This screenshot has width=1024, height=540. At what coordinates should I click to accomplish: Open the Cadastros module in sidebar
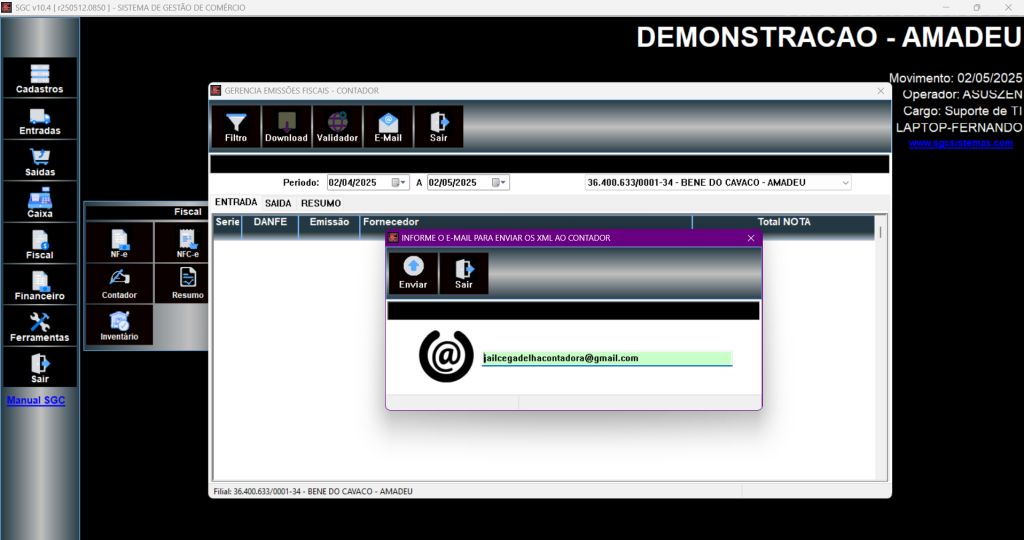[40, 78]
